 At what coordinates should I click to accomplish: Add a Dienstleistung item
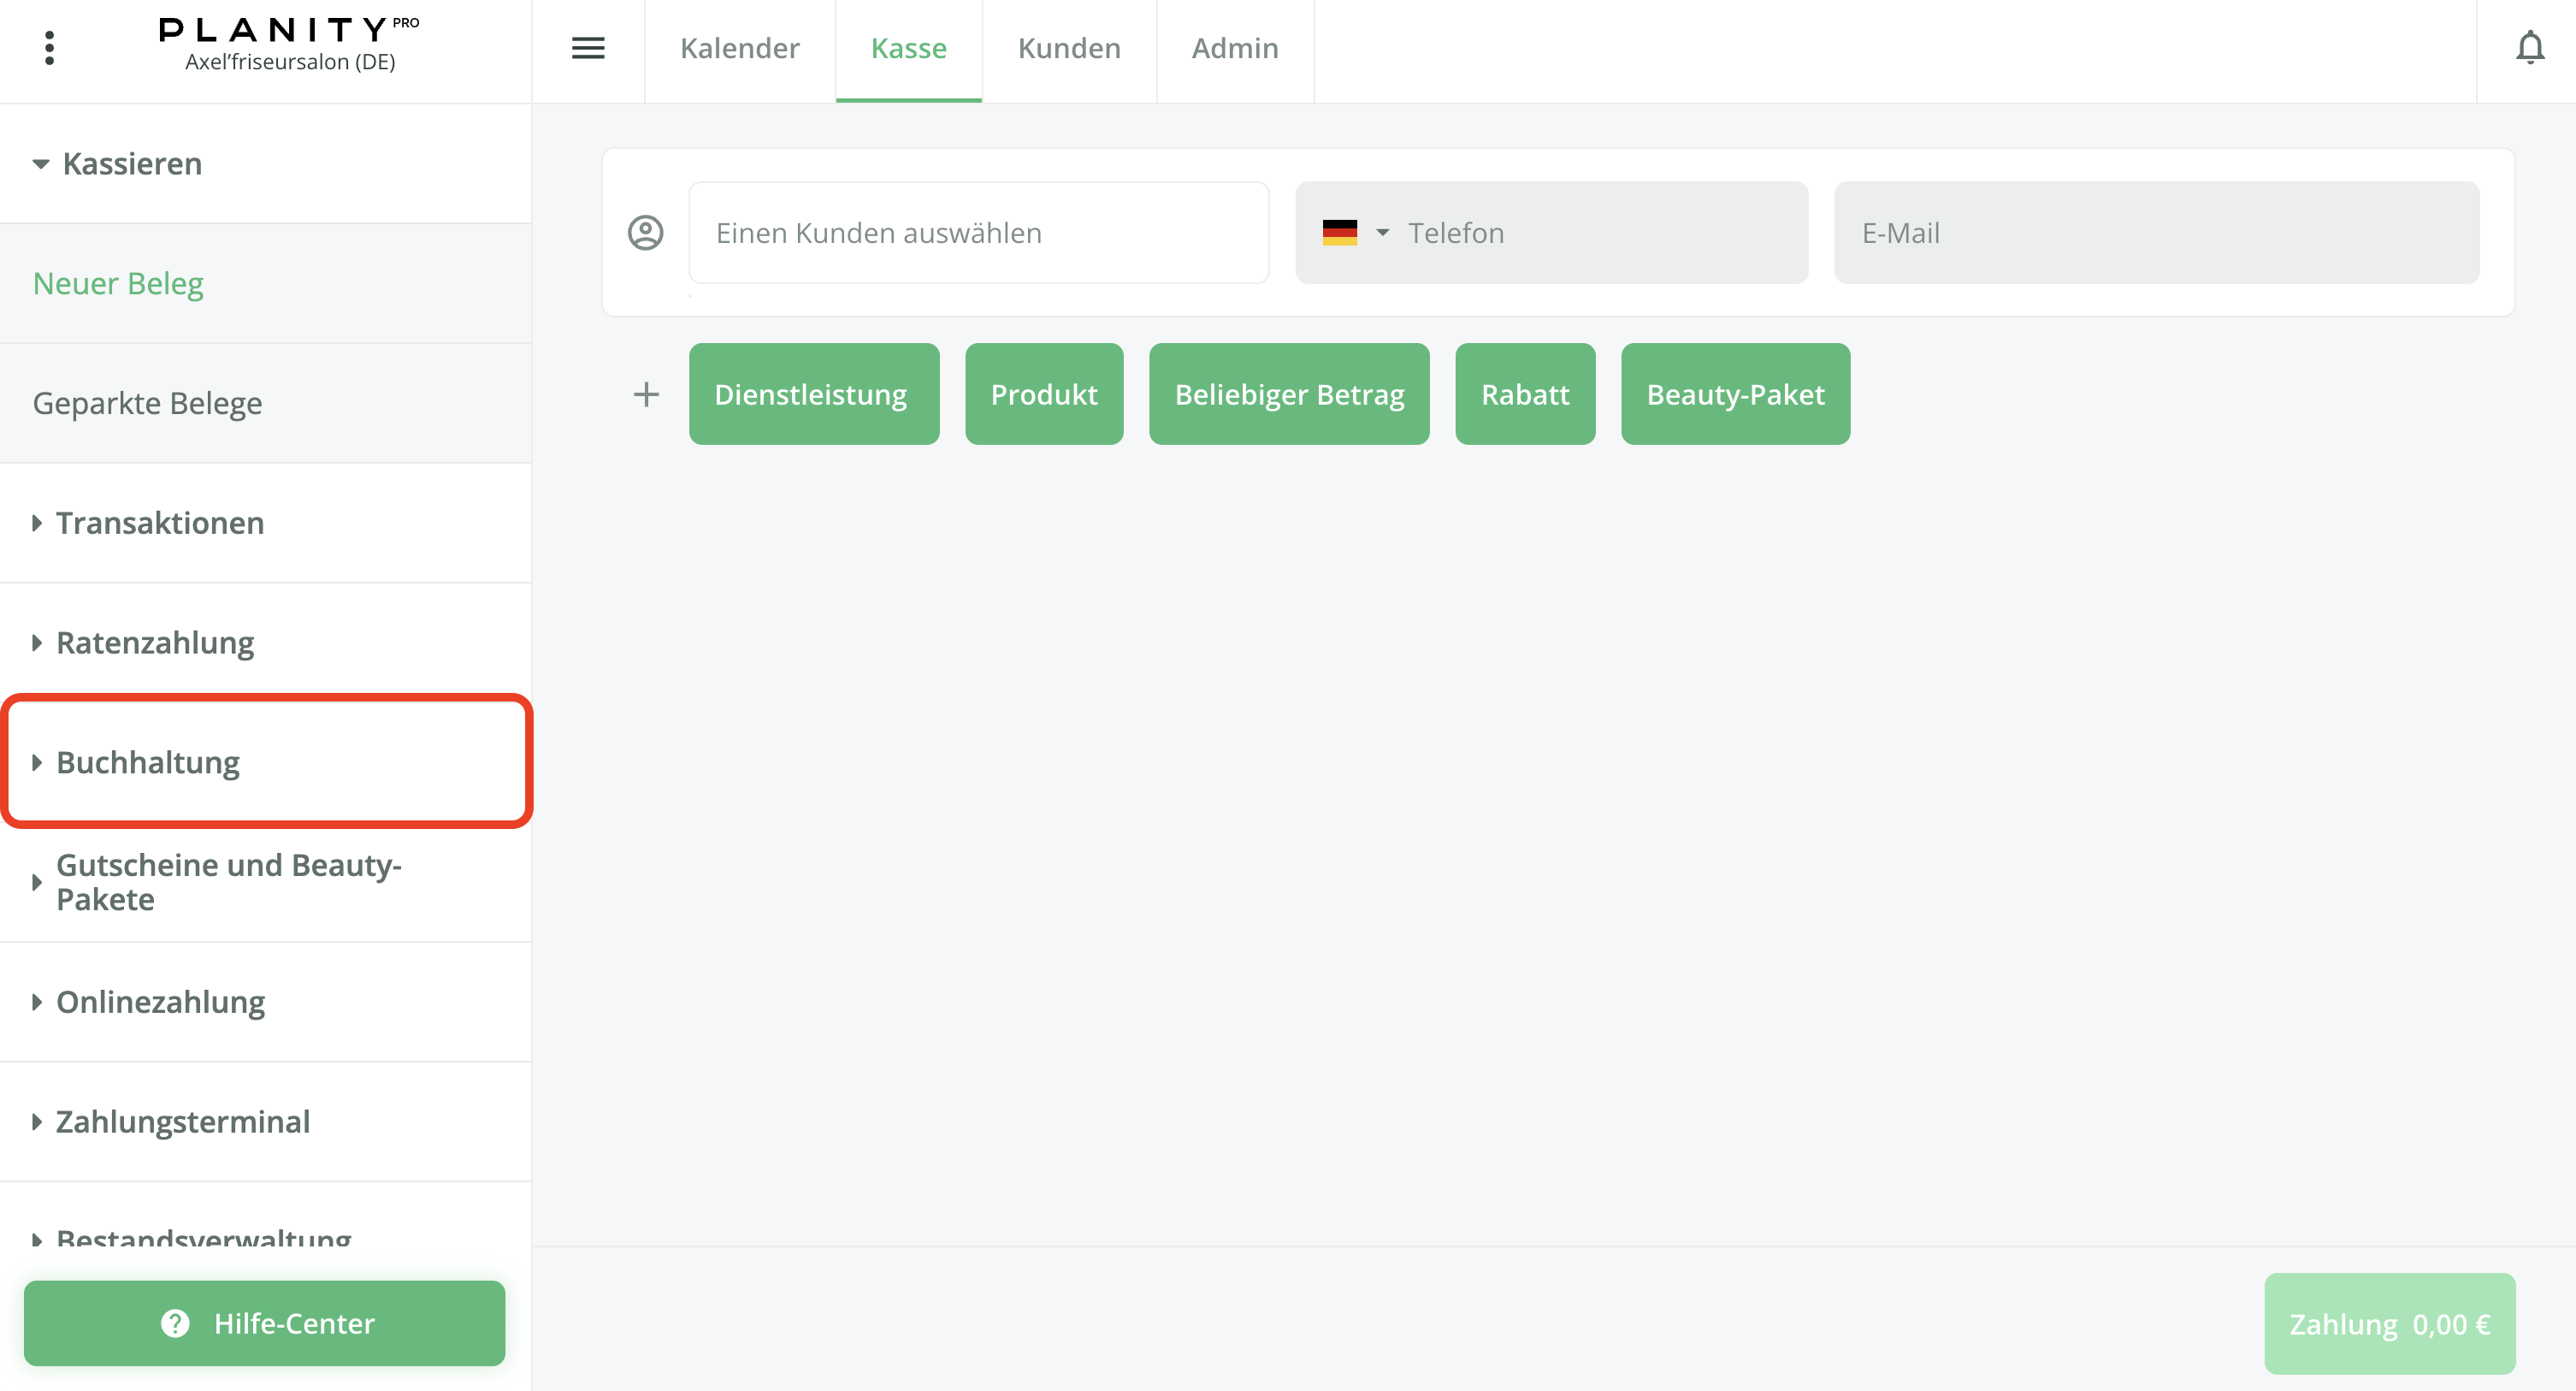pos(813,394)
